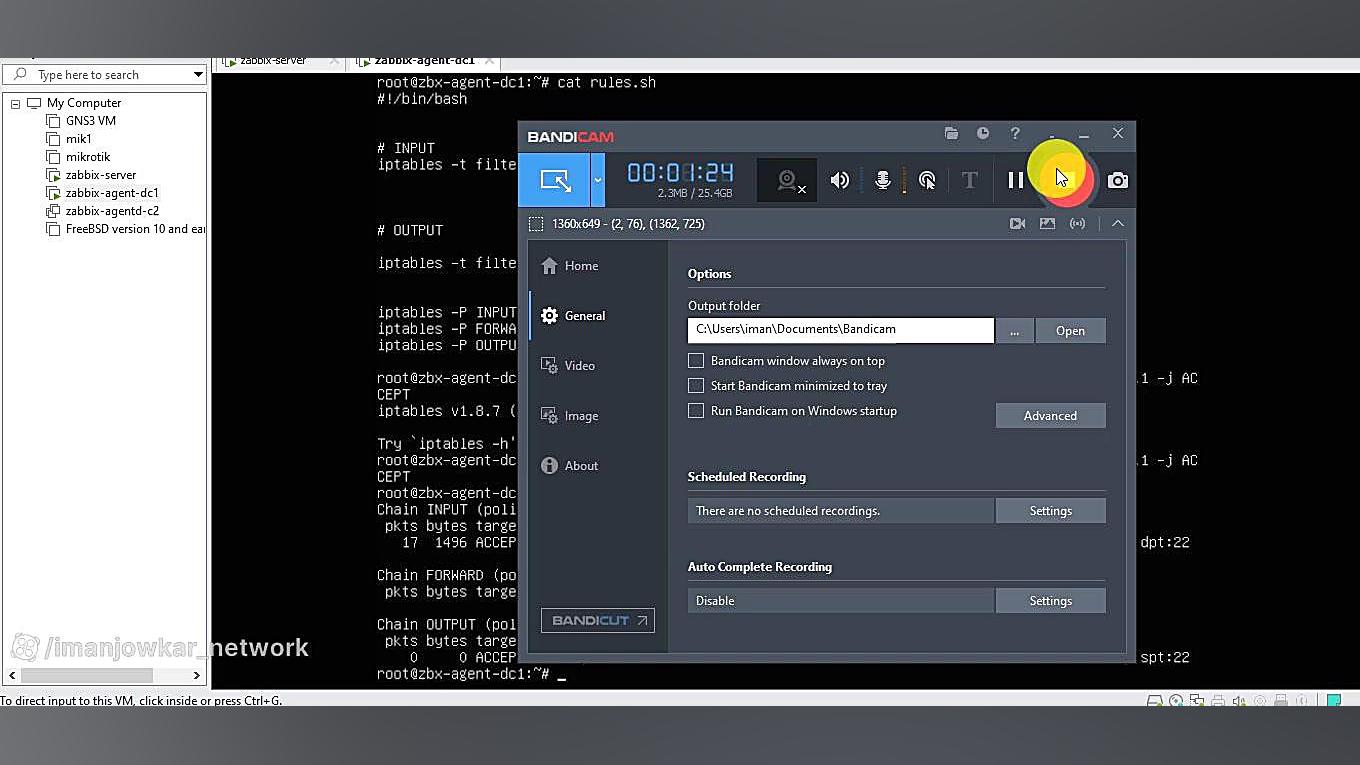Viewport: 1360px width, 765px height.
Task: Pause the Bandicam recording
Action: [1015, 180]
